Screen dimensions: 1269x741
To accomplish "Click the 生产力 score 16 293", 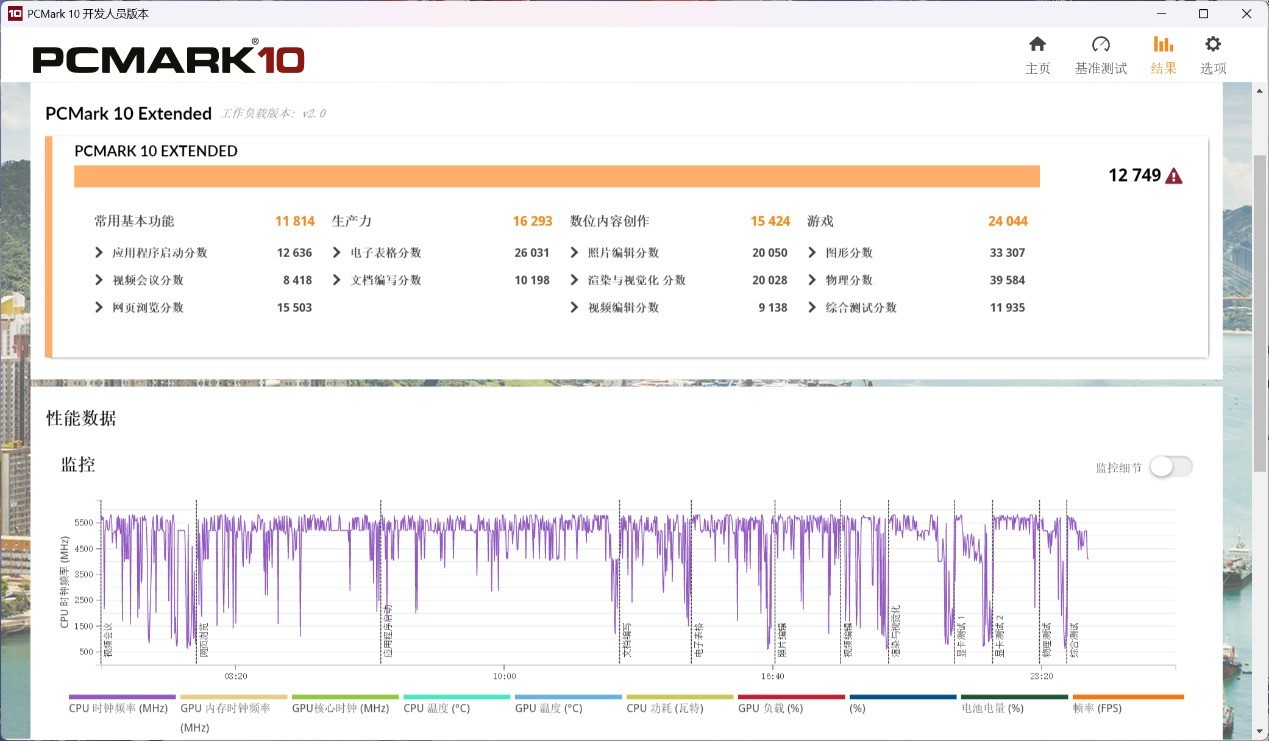I will point(533,221).
